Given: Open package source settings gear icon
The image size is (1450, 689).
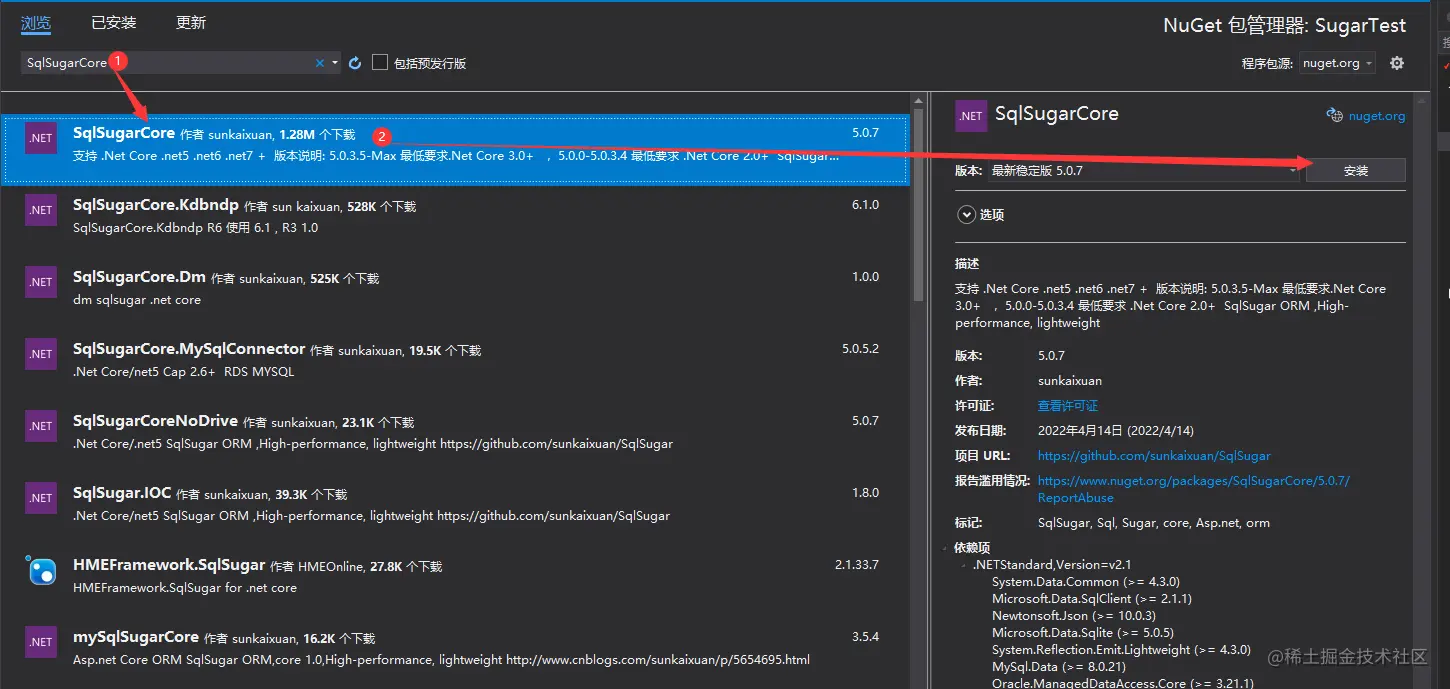Looking at the screenshot, I should [x=1397, y=63].
